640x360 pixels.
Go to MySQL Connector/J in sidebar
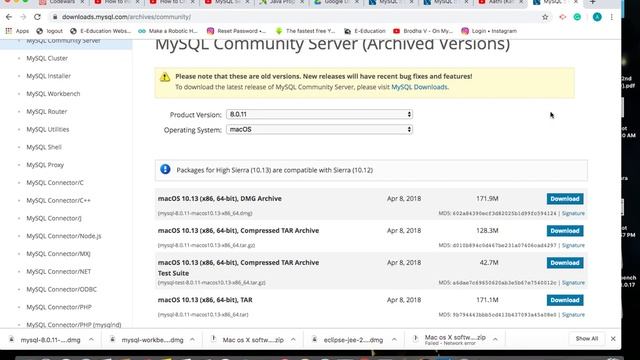coord(54,218)
